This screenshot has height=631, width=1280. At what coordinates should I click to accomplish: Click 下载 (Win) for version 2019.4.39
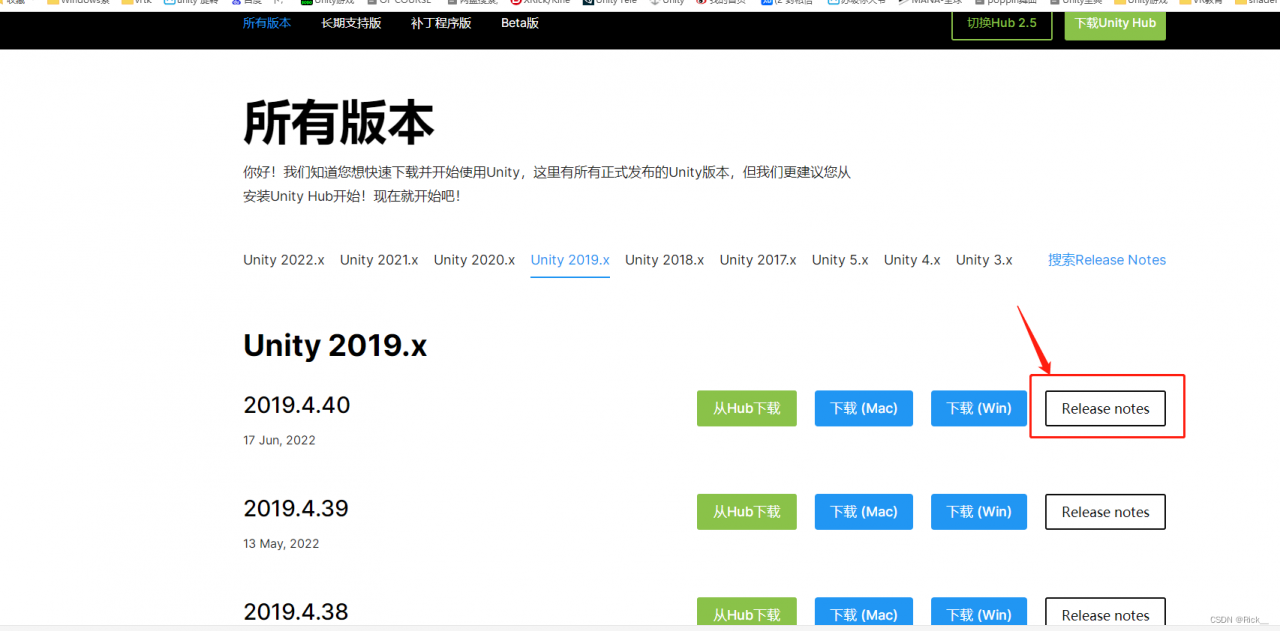pos(979,511)
